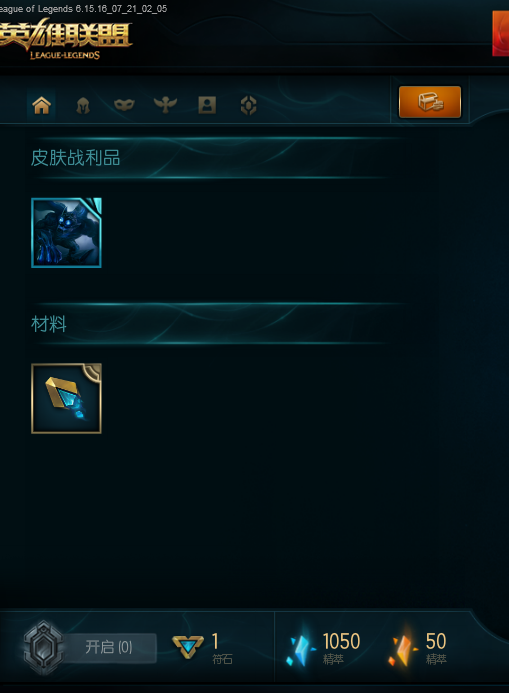
Task: Click the triangular 符石 gemstone icon
Action: [x=187, y=647]
